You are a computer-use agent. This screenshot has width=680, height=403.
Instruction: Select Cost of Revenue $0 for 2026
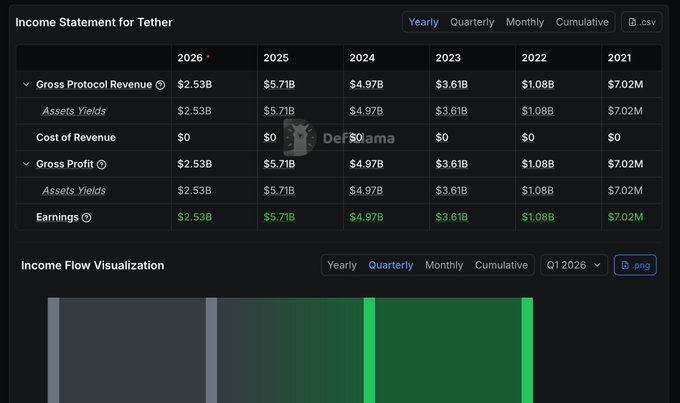(183, 138)
